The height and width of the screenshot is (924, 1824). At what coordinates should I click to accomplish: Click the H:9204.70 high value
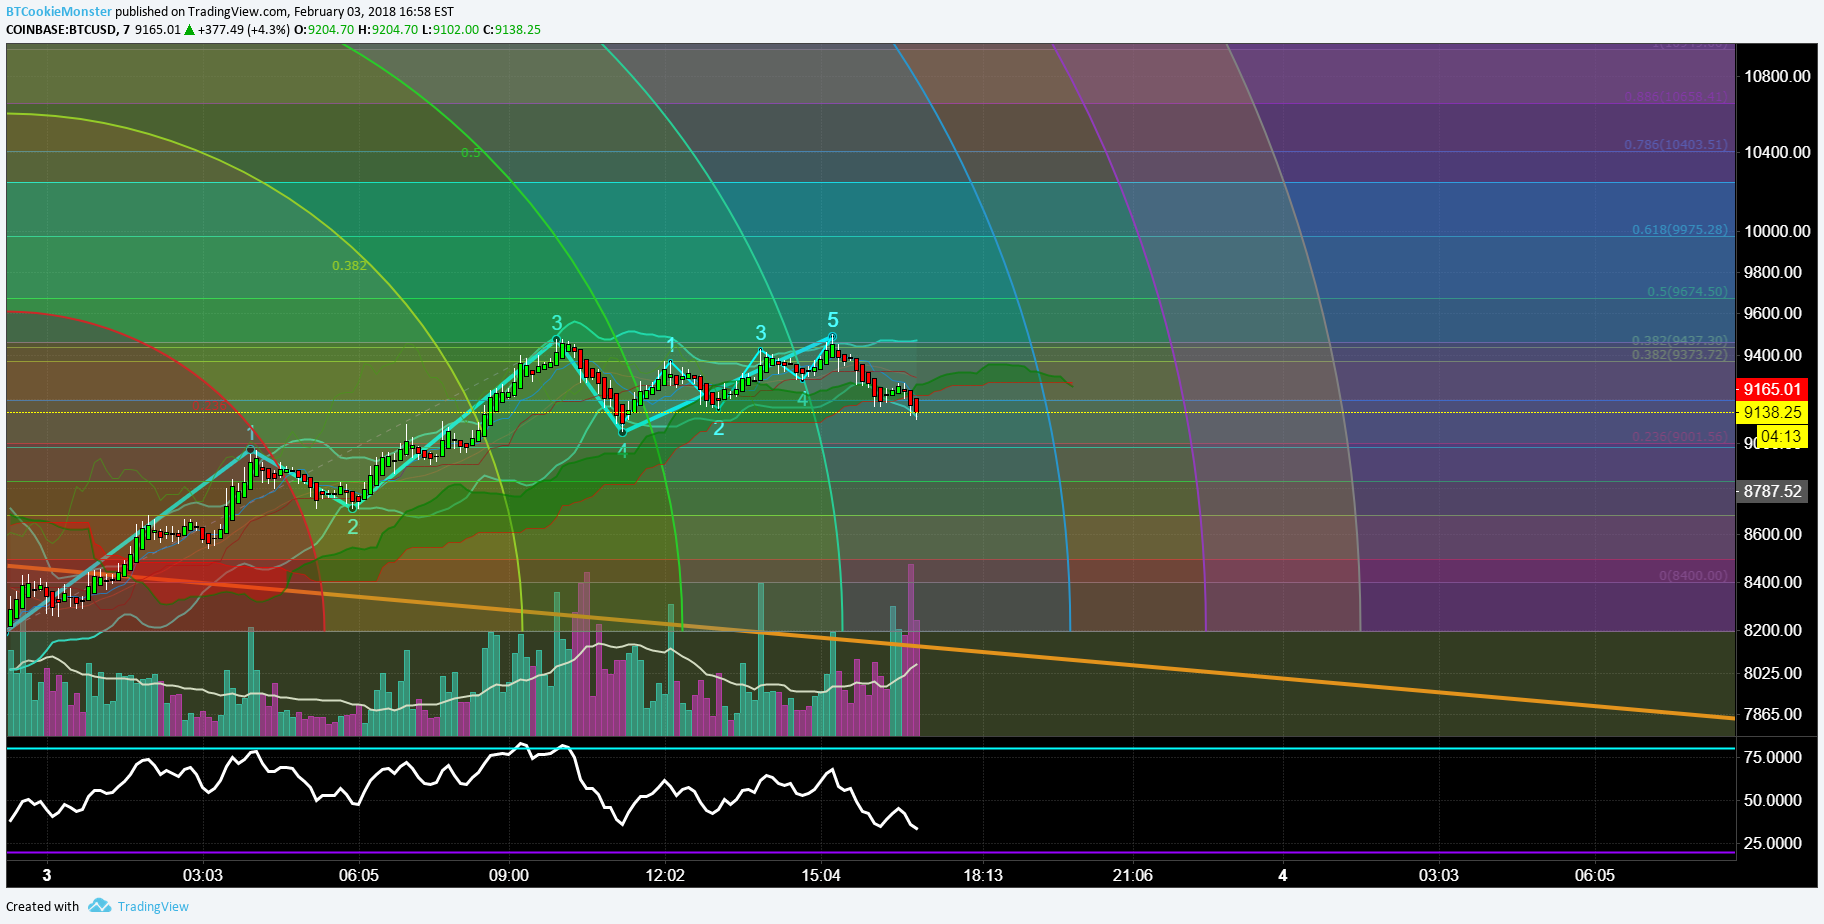[388, 30]
